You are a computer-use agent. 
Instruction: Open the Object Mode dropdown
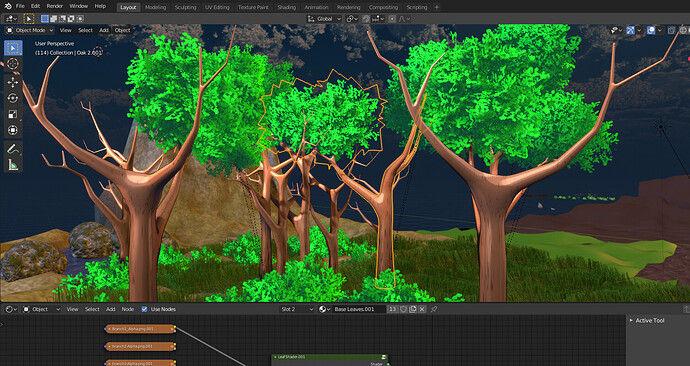pyautogui.click(x=29, y=30)
